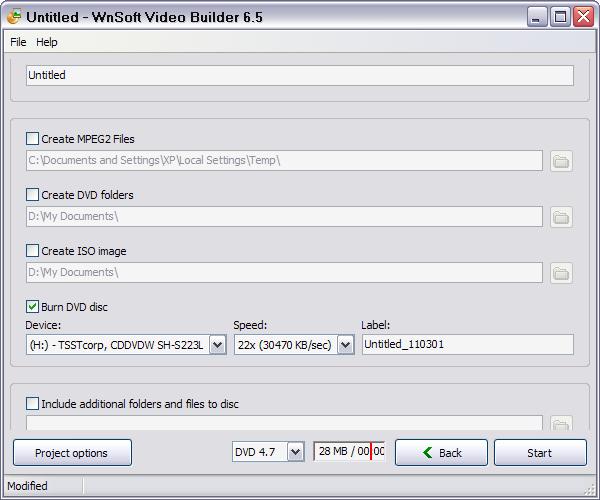Click the browse folder icon for DVD folders path
The height and width of the screenshot is (500, 600).
[x=561, y=217]
